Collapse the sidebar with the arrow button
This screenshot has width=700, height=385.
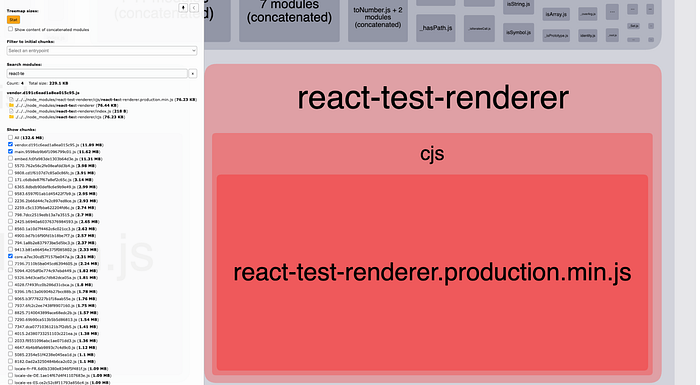tap(194, 8)
